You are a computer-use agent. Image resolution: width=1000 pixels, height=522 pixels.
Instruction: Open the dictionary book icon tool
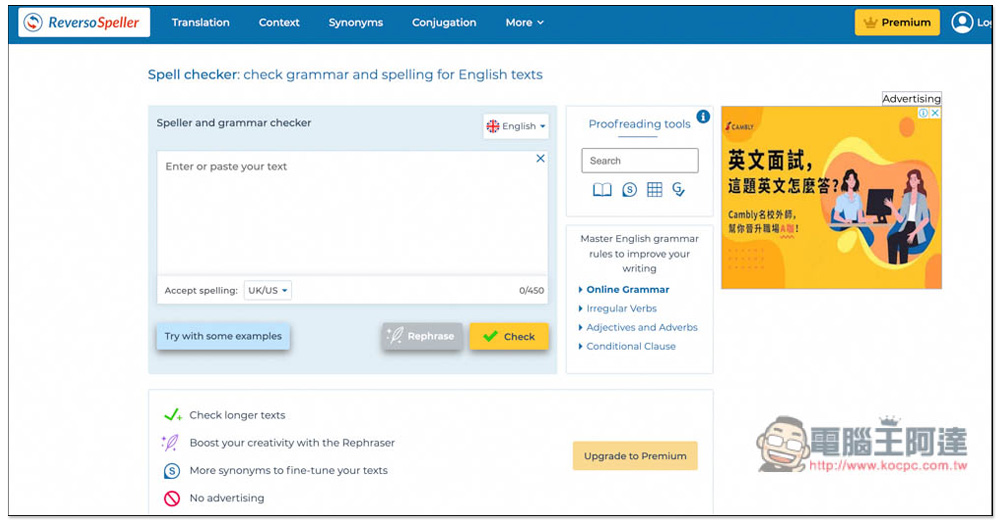tap(602, 190)
